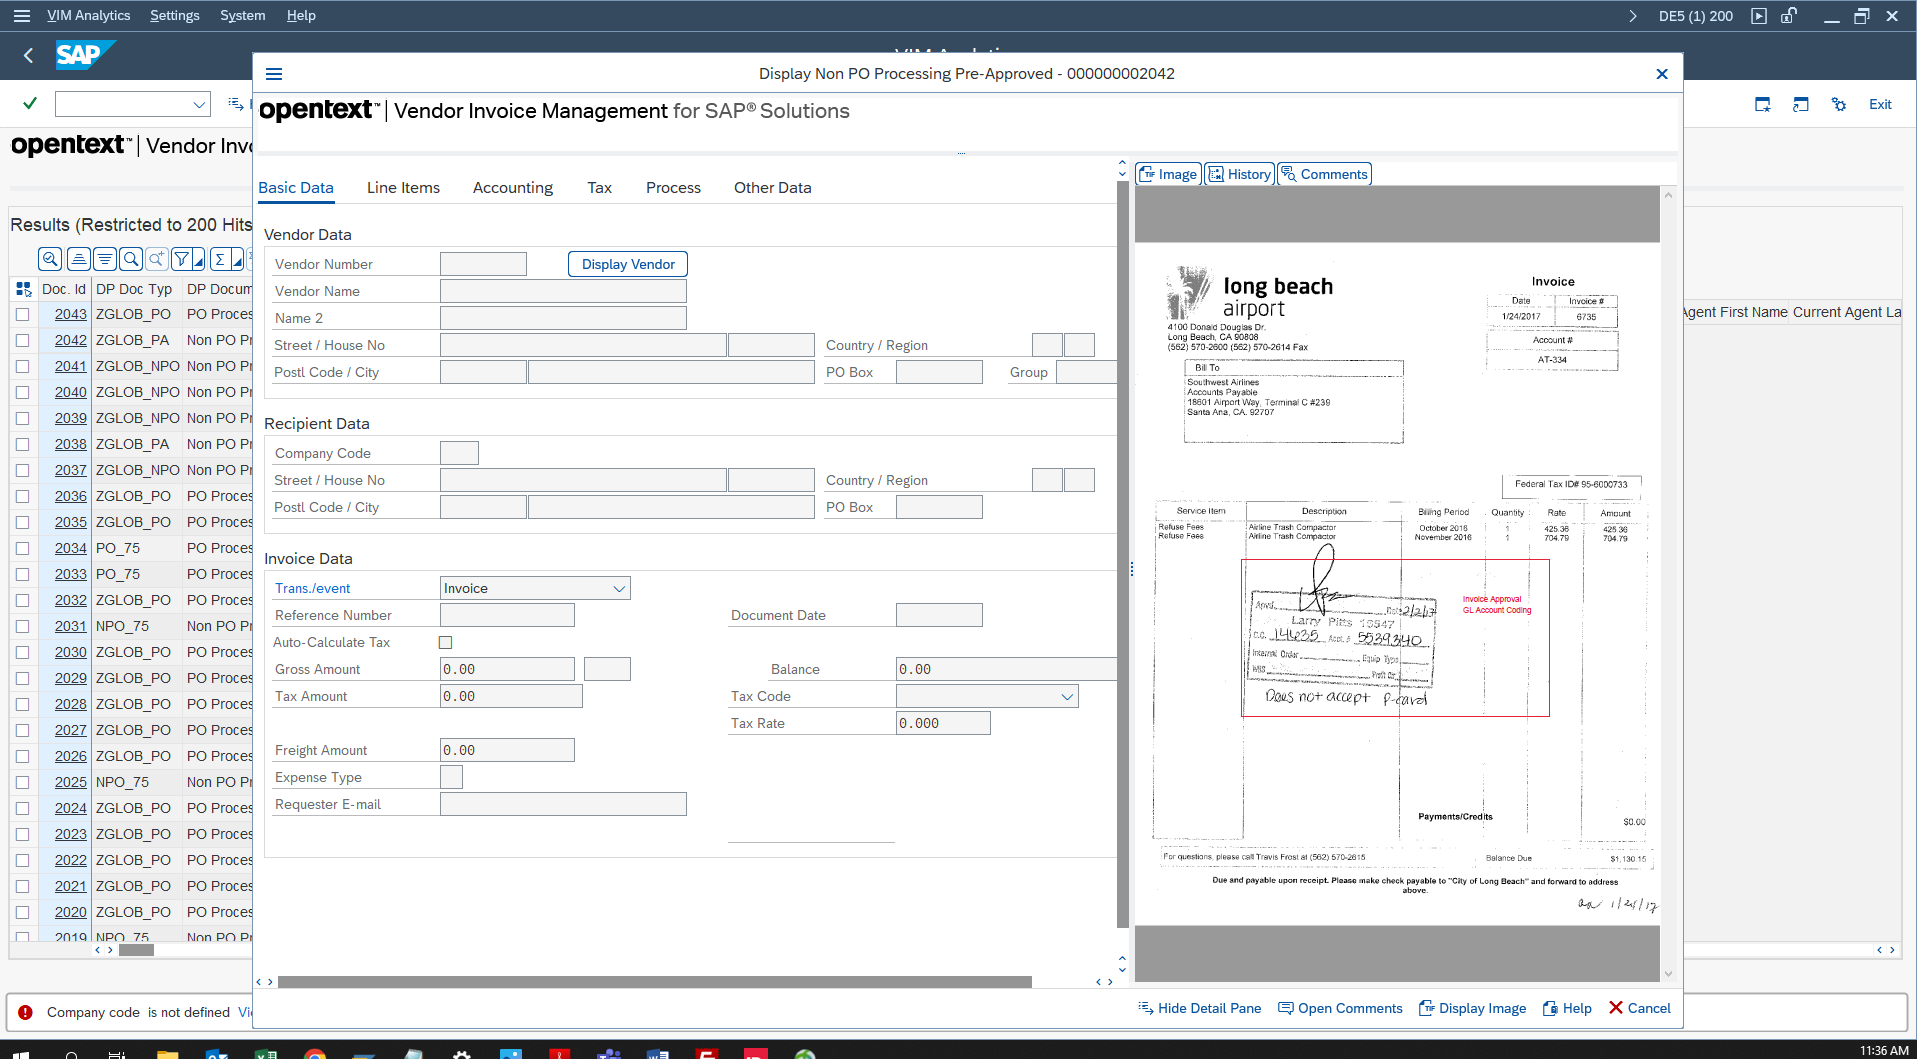Click the select-all grid icon beside Doc. Id
The image size is (1917, 1059).
point(23,289)
